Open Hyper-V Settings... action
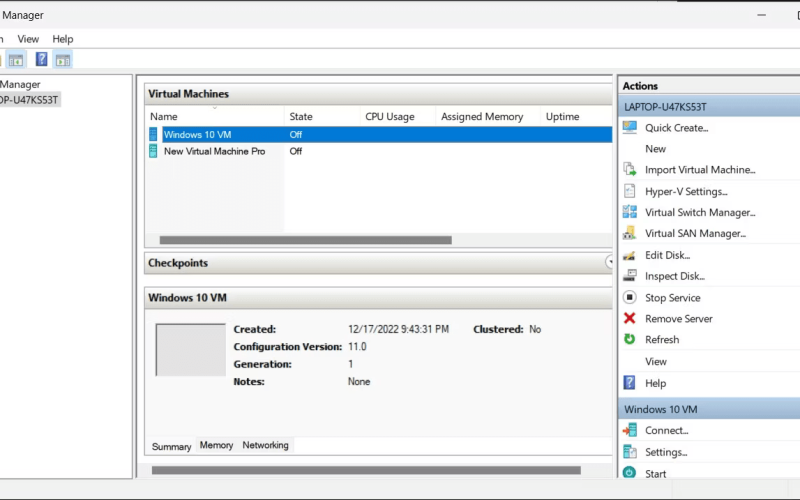The height and width of the screenshot is (500, 800). tap(686, 191)
